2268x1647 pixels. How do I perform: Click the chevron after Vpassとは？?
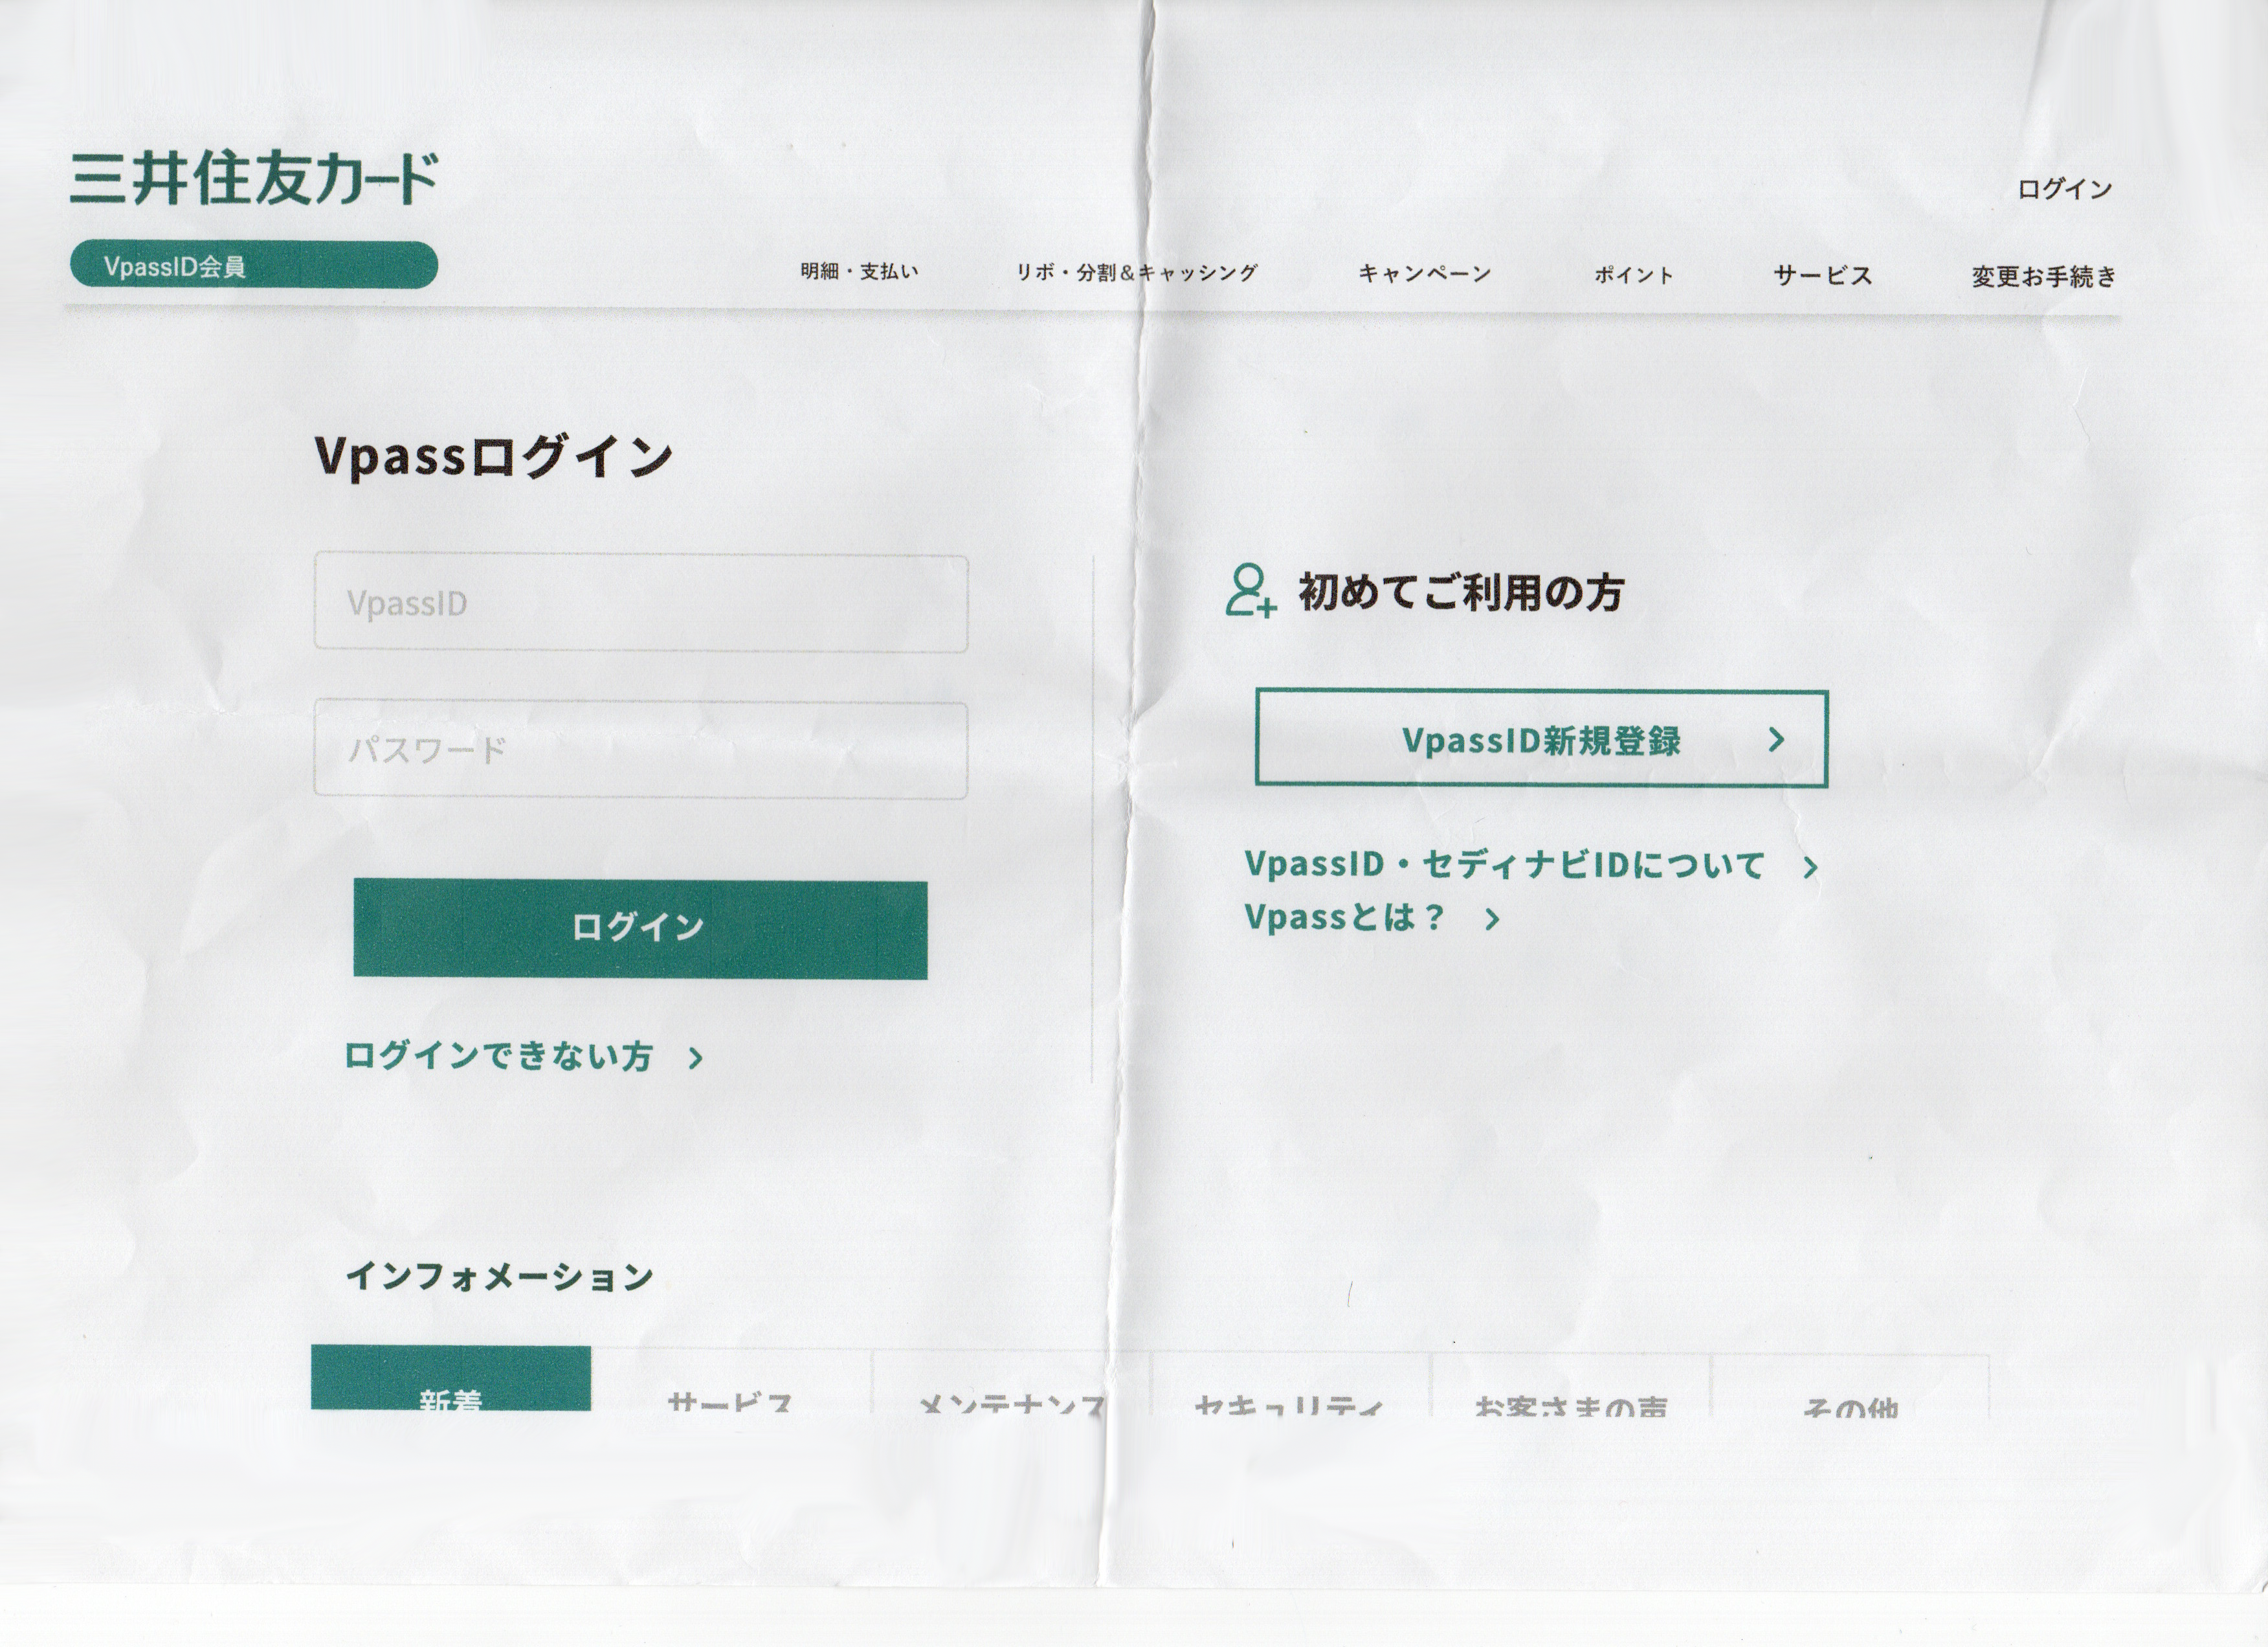coord(1492,919)
